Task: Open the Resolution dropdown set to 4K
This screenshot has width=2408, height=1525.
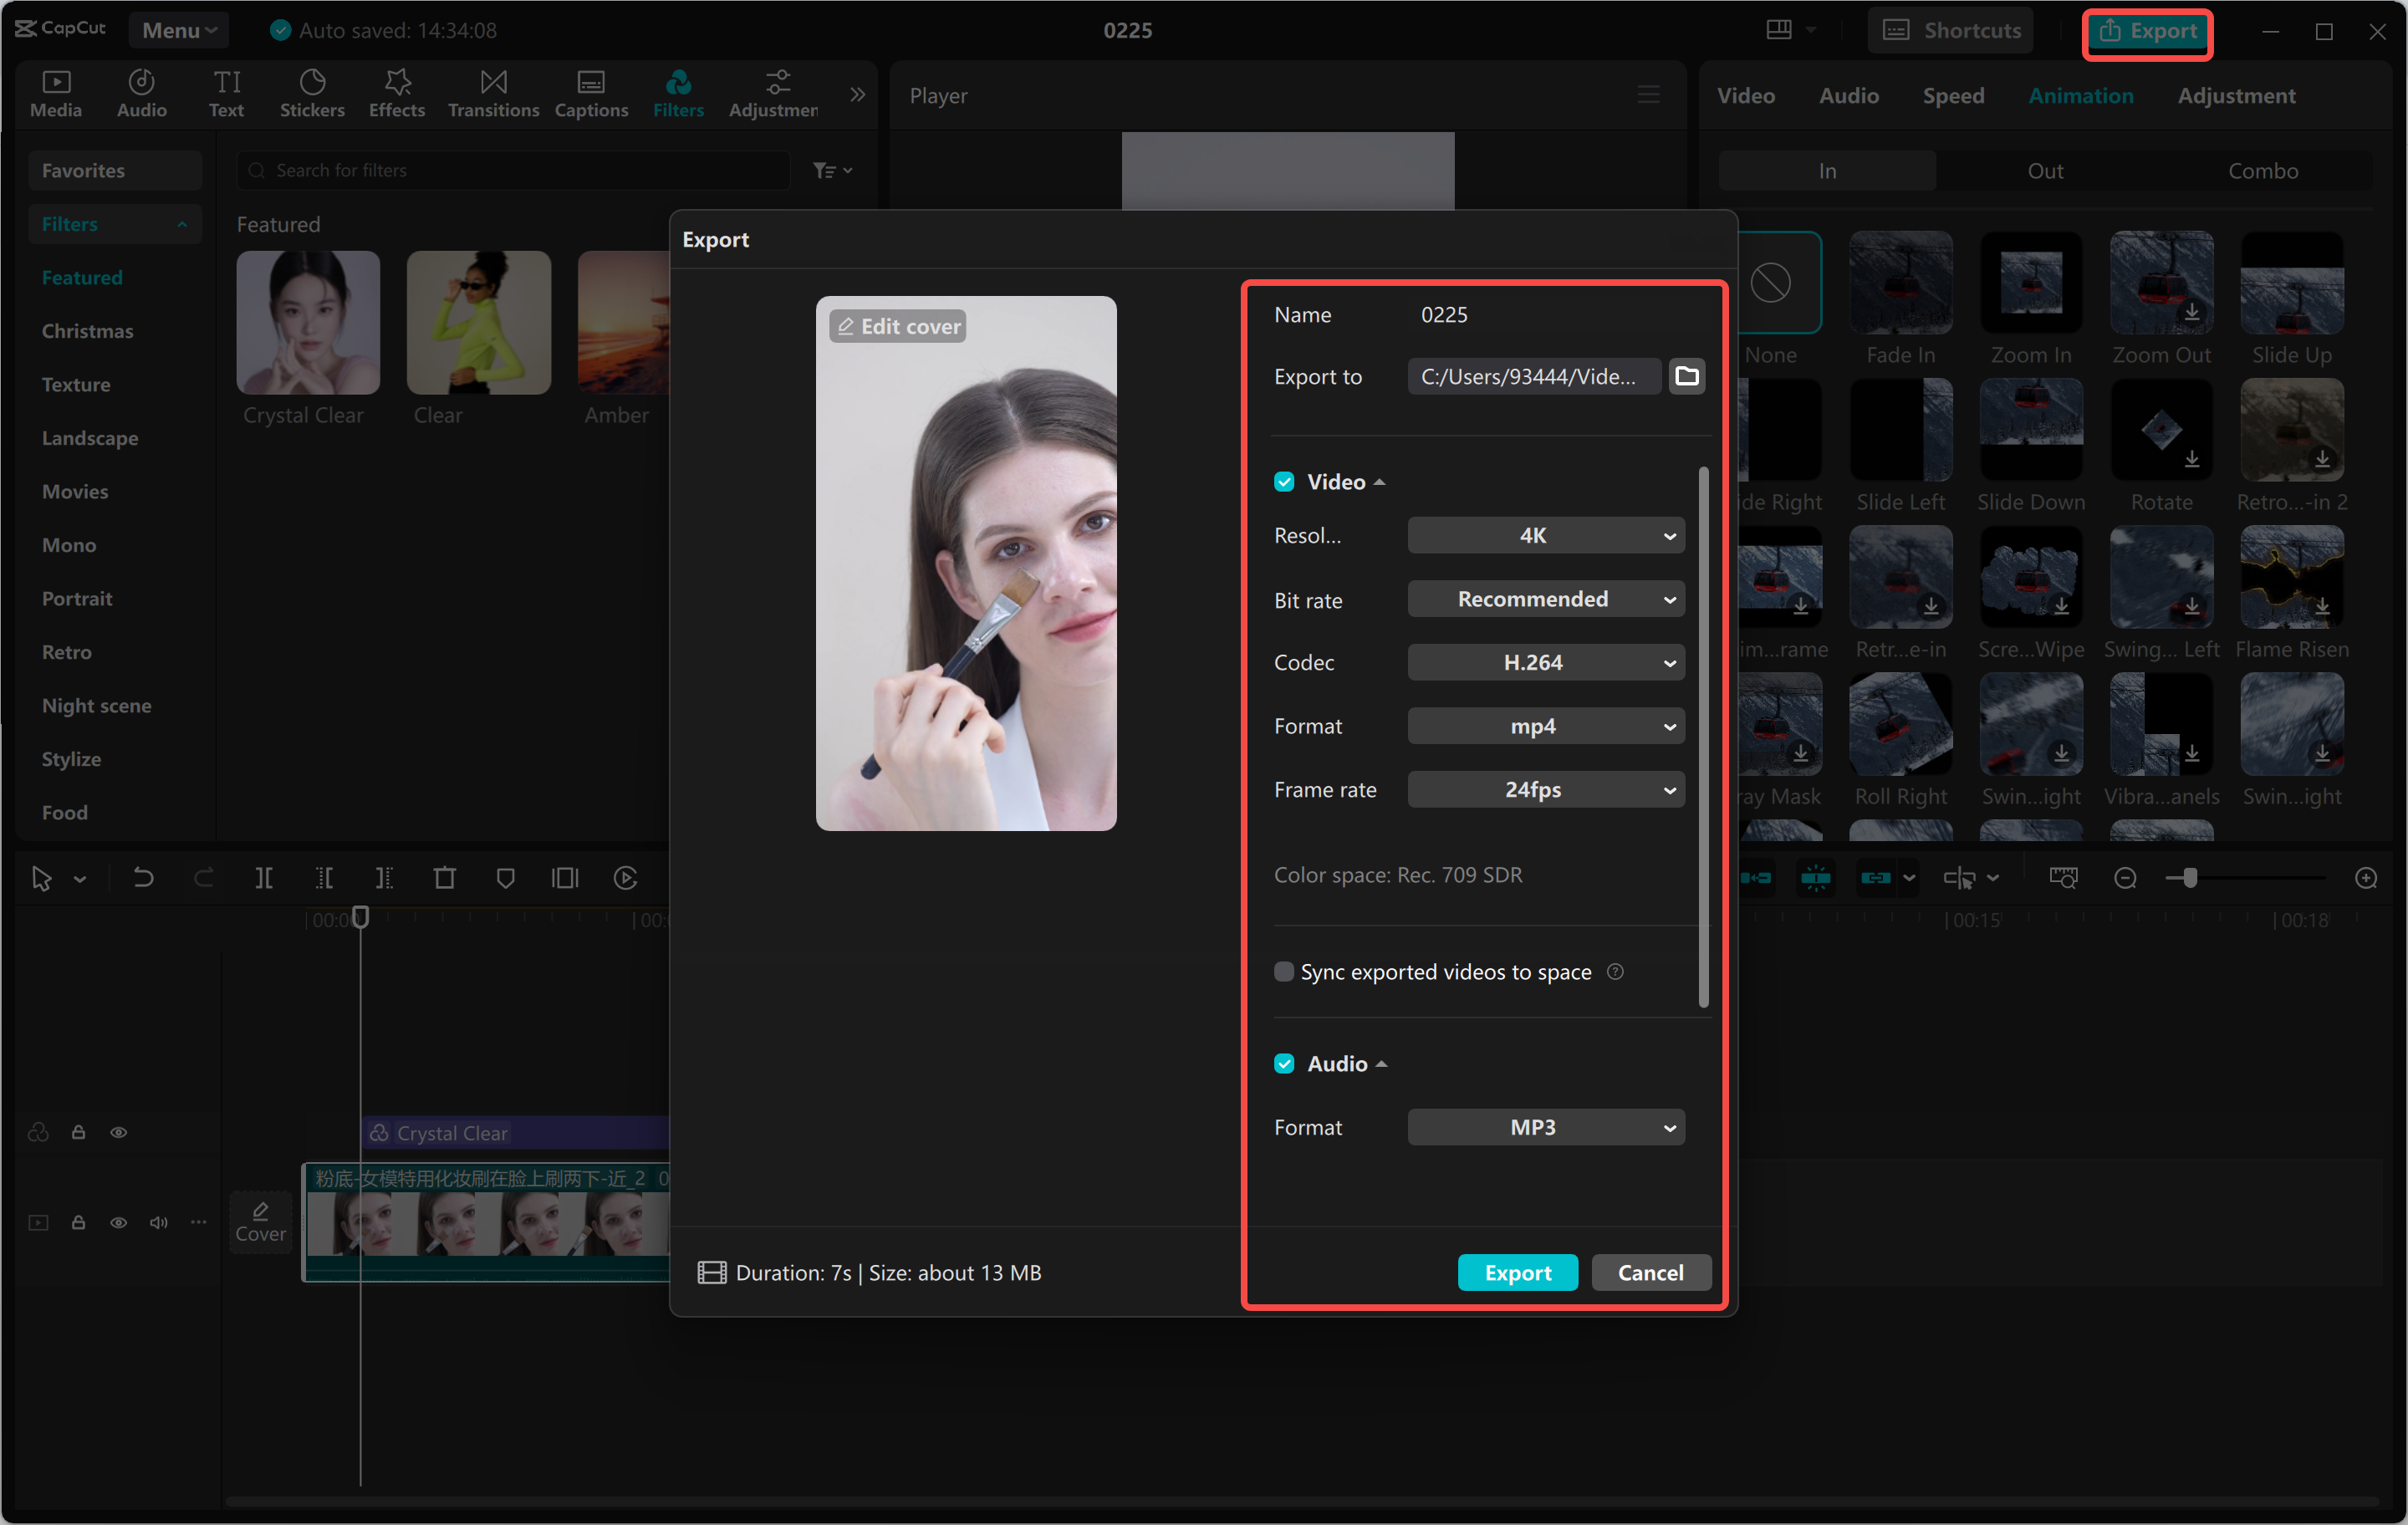Action: (1545, 535)
